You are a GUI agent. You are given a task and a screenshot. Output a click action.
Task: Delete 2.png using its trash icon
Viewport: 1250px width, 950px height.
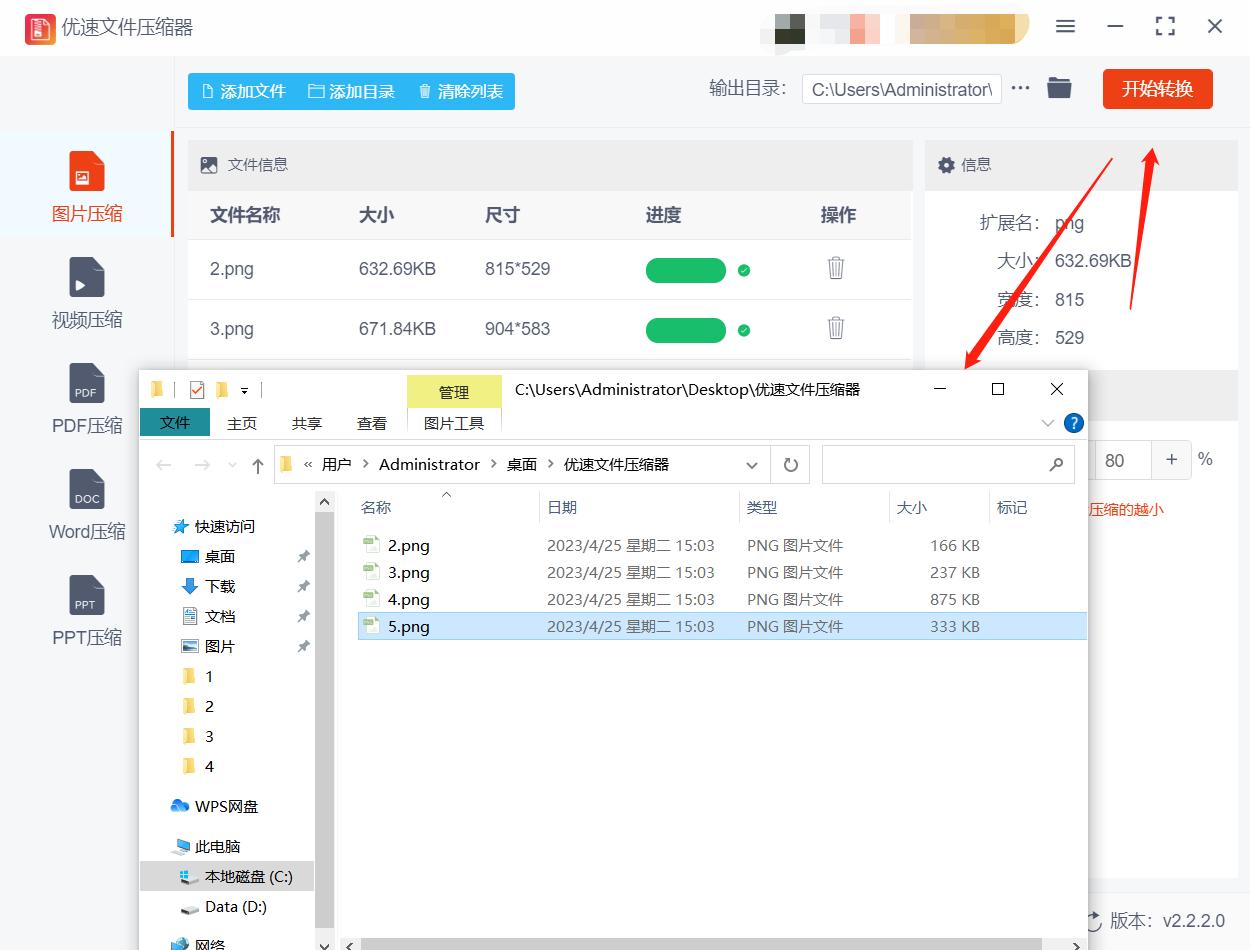835,268
